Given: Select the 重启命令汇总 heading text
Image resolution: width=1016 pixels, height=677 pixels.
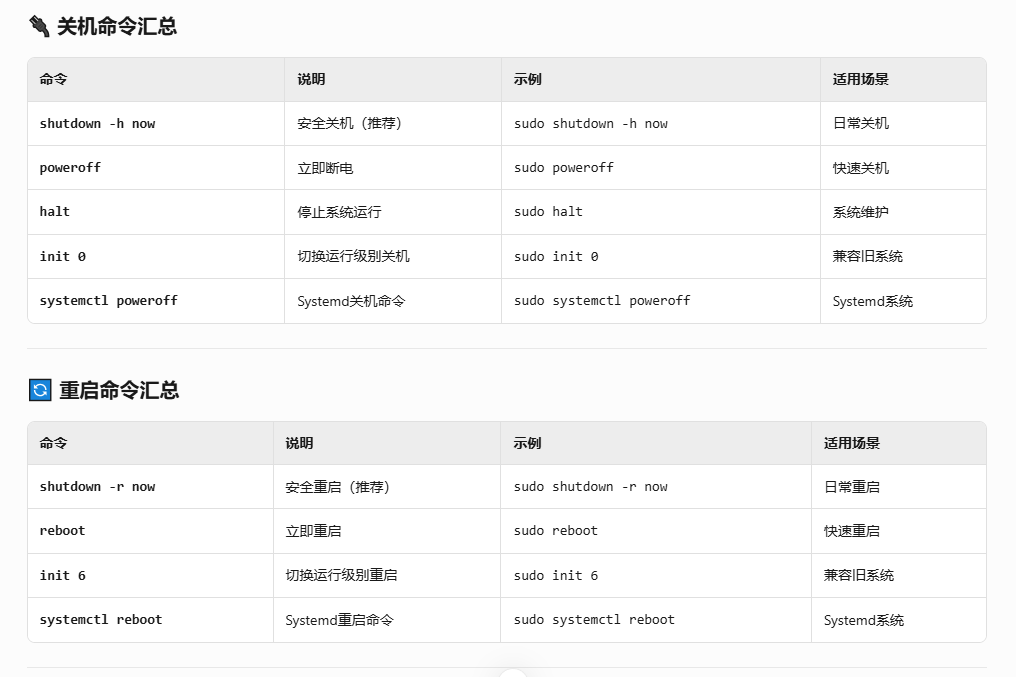Looking at the screenshot, I should coord(119,390).
